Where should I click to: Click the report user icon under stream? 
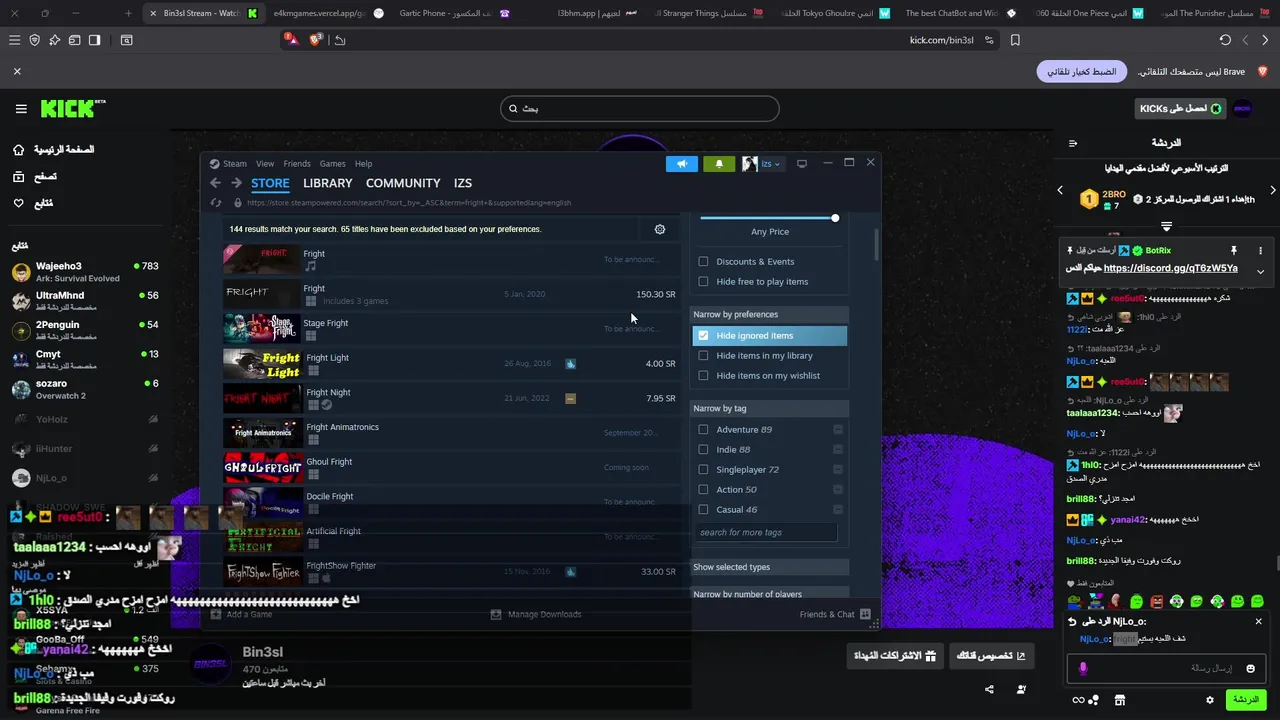(1021, 689)
